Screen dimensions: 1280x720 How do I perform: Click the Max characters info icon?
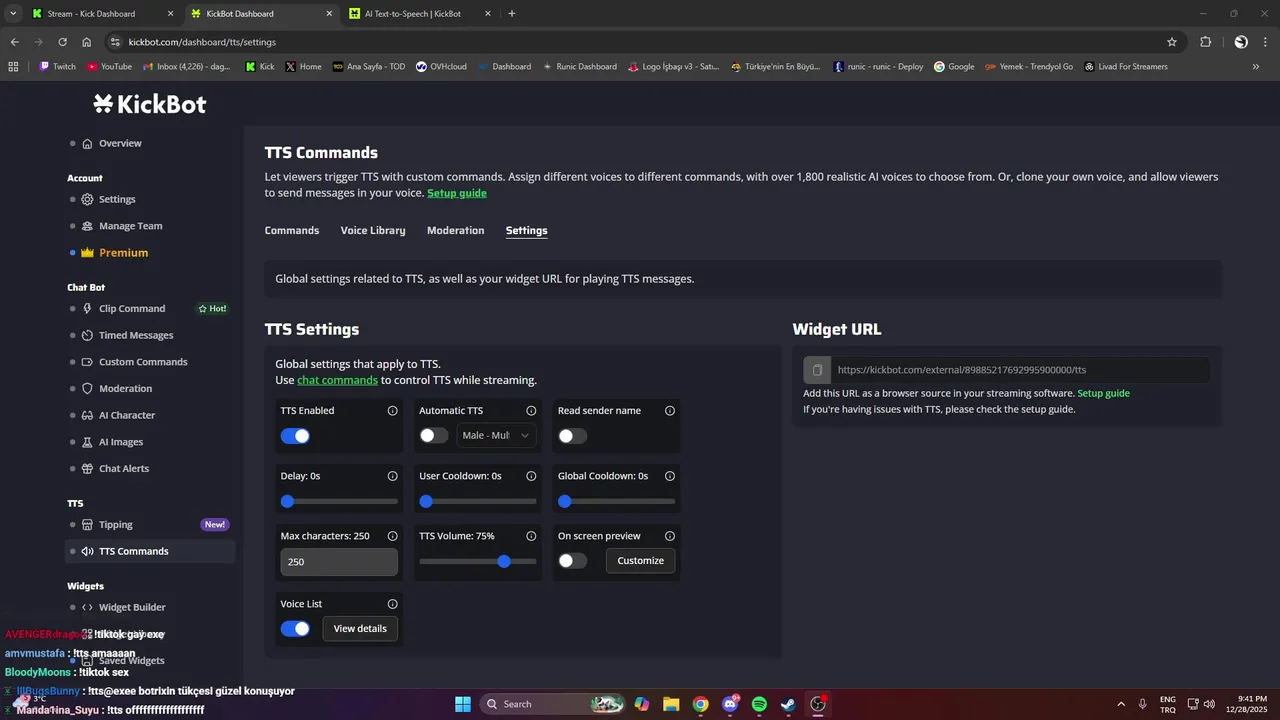coord(392,536)
